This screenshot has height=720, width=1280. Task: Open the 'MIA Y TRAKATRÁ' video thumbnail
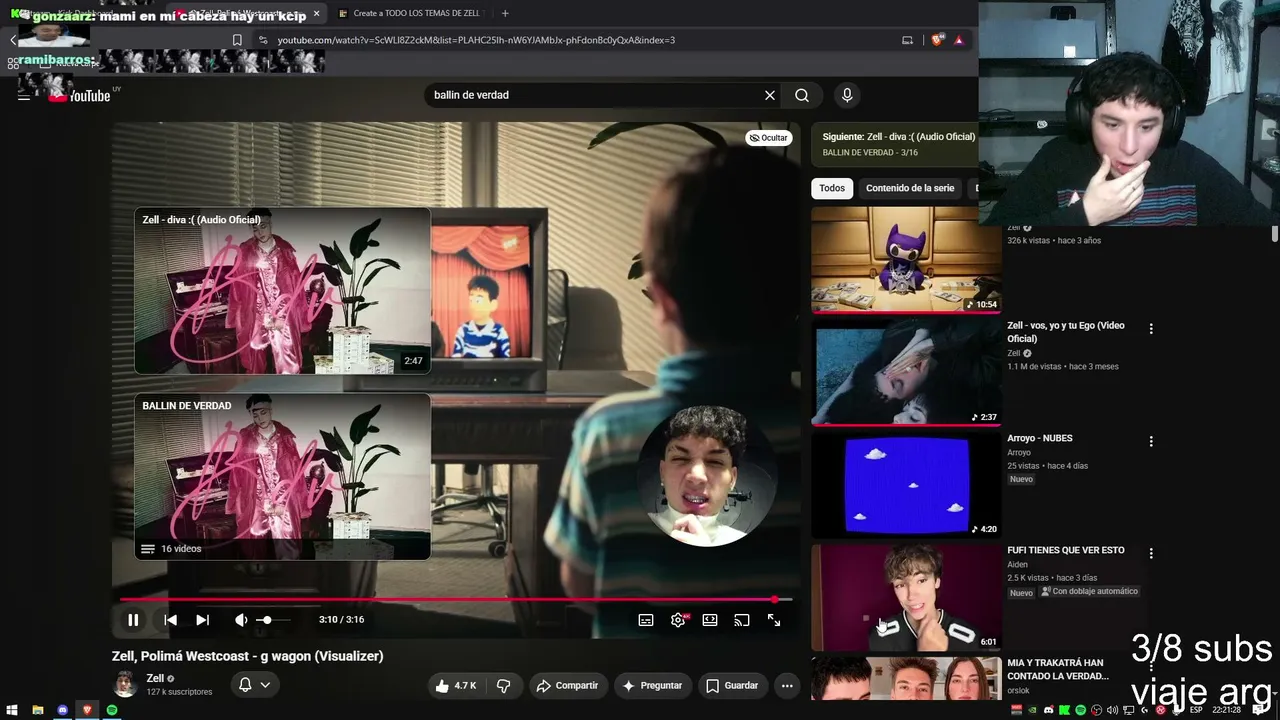[906, 678]
